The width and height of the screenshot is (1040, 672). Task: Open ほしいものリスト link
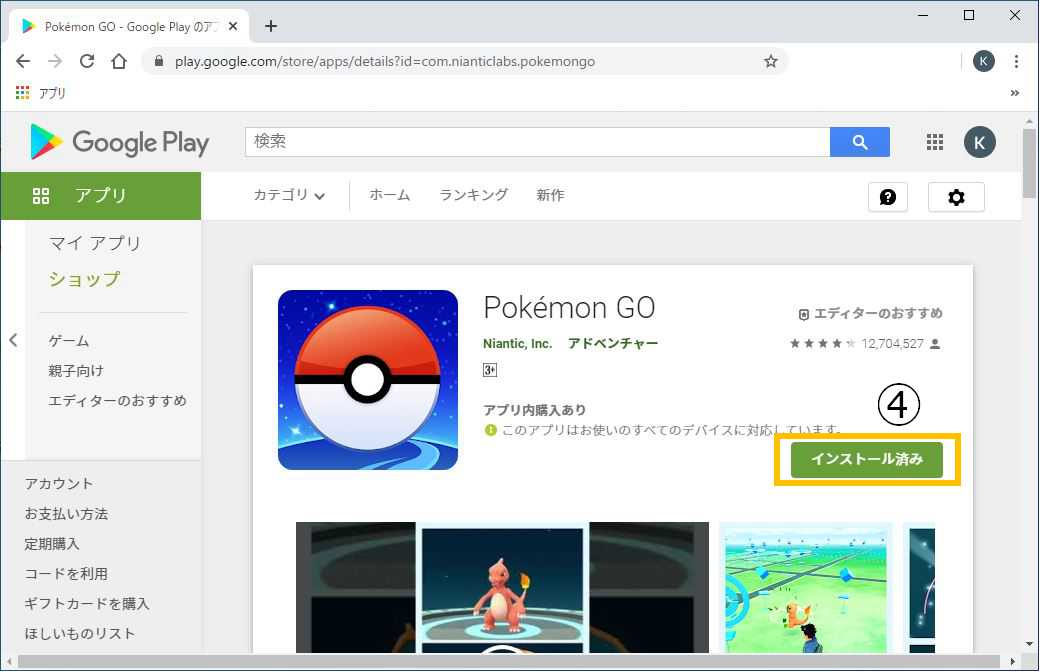pos(80,634)
